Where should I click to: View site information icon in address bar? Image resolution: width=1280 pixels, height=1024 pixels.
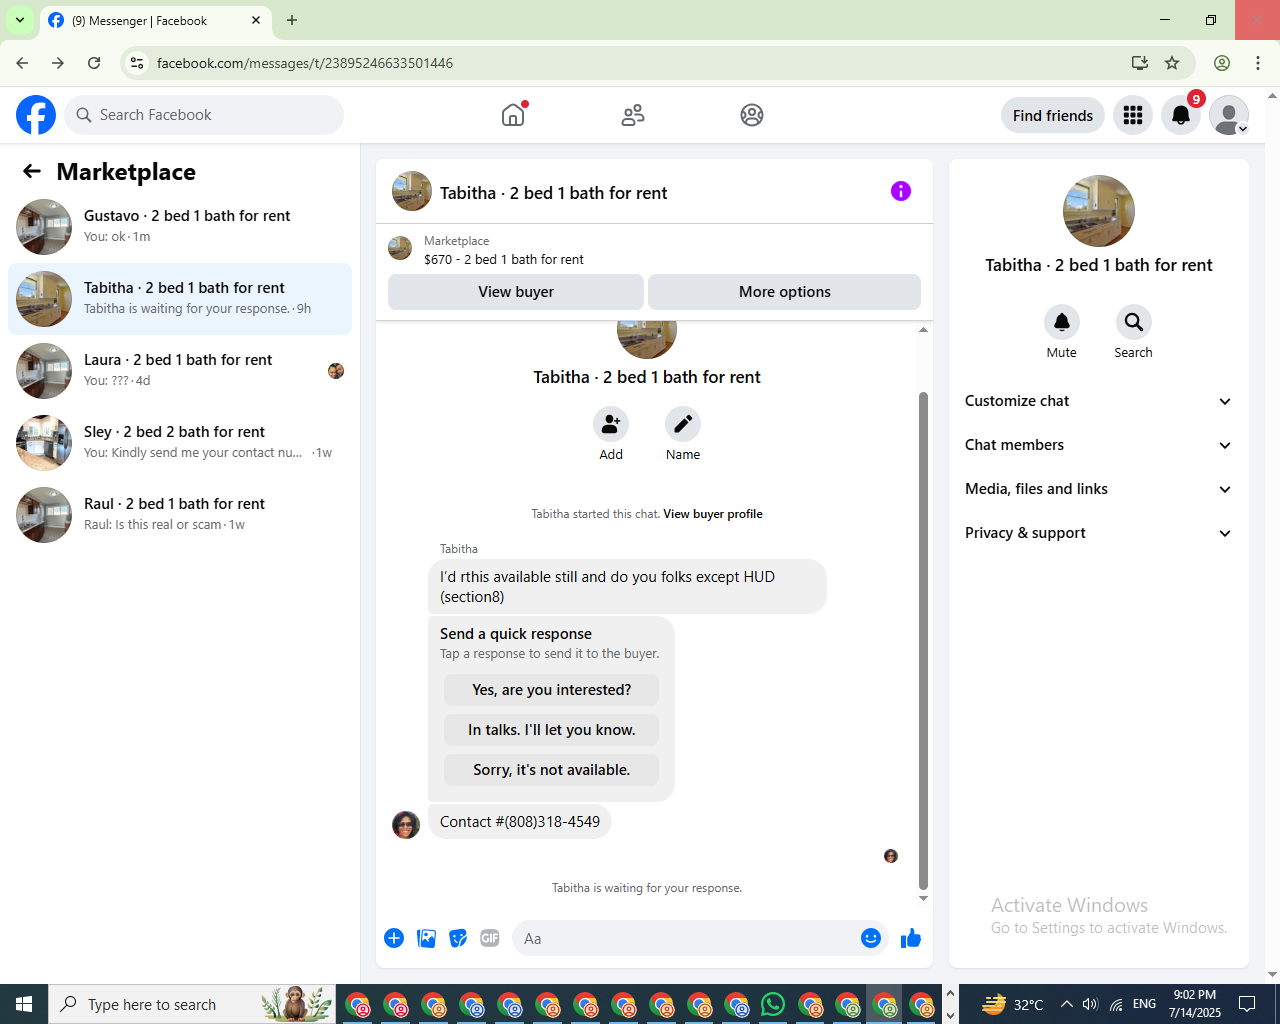click(x=138, y=63)
